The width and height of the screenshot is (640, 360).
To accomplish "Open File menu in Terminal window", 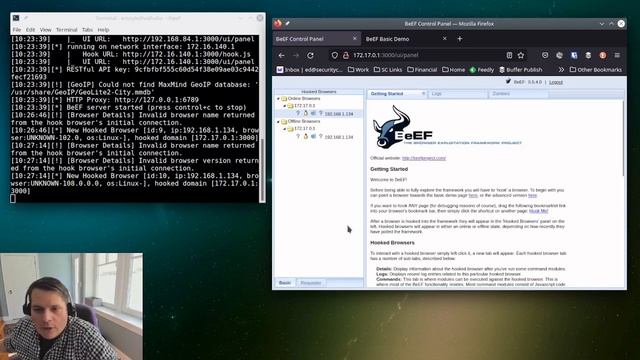I will 17,30.
